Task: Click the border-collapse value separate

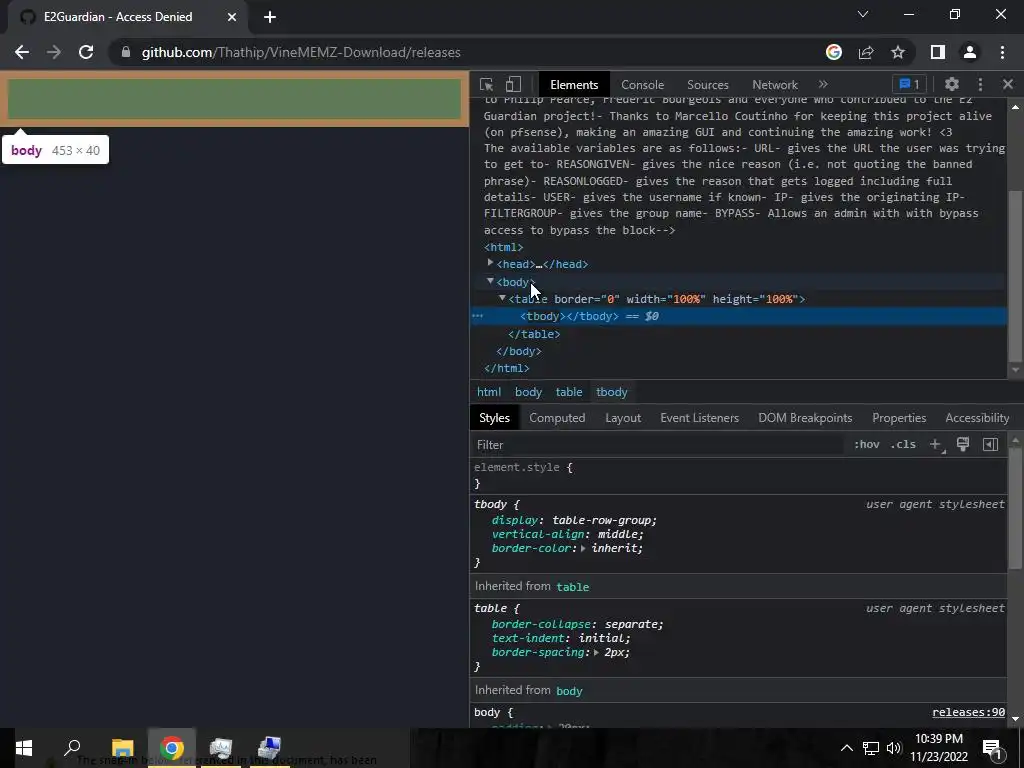Action: (x=631, y=624)
